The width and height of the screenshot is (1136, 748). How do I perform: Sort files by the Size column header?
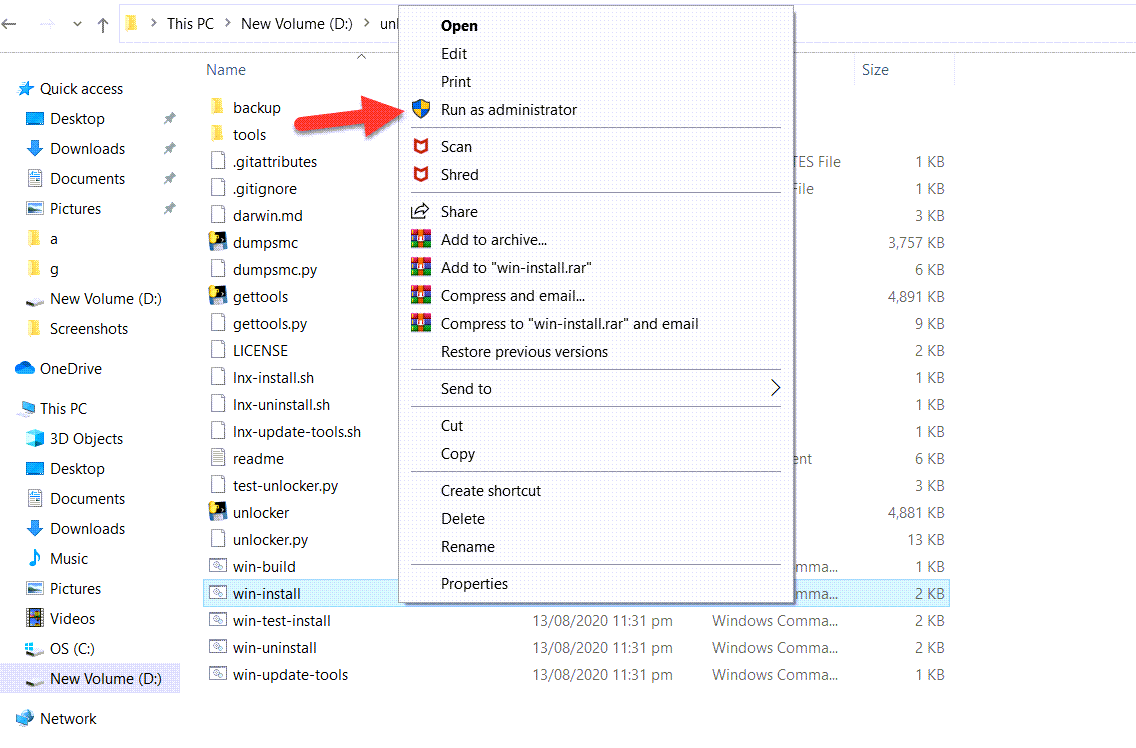tap(875, 70)
